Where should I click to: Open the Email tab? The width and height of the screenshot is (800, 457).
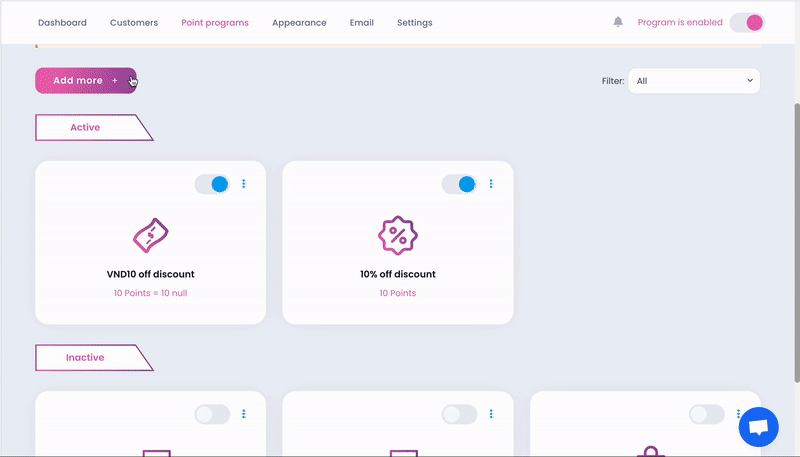[362, 22]
